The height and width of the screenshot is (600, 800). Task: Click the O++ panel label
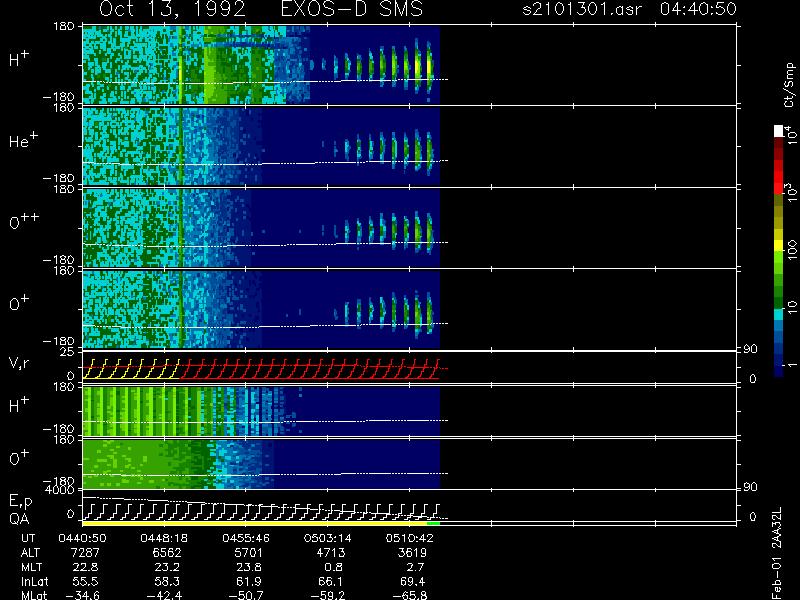(23, 221)
